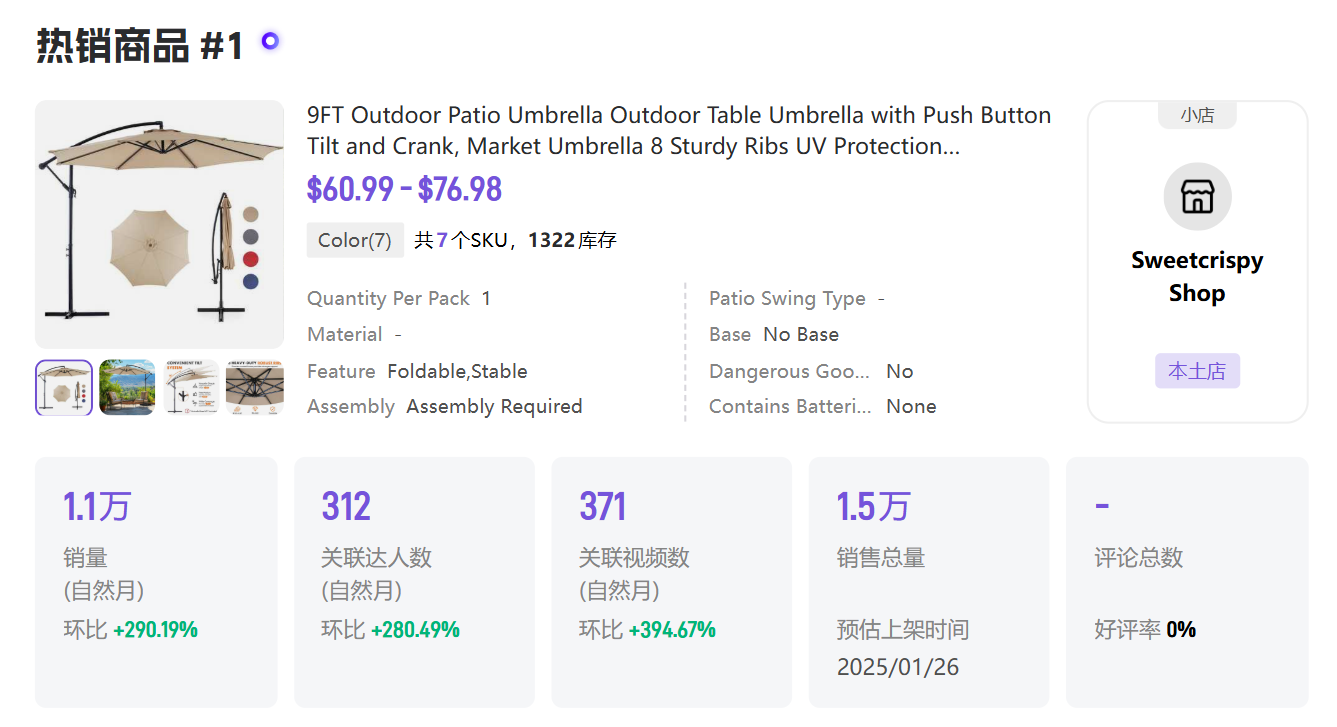Select the first umbrella thumbnail
The image size is (1337, 727).
click(64, 388)
